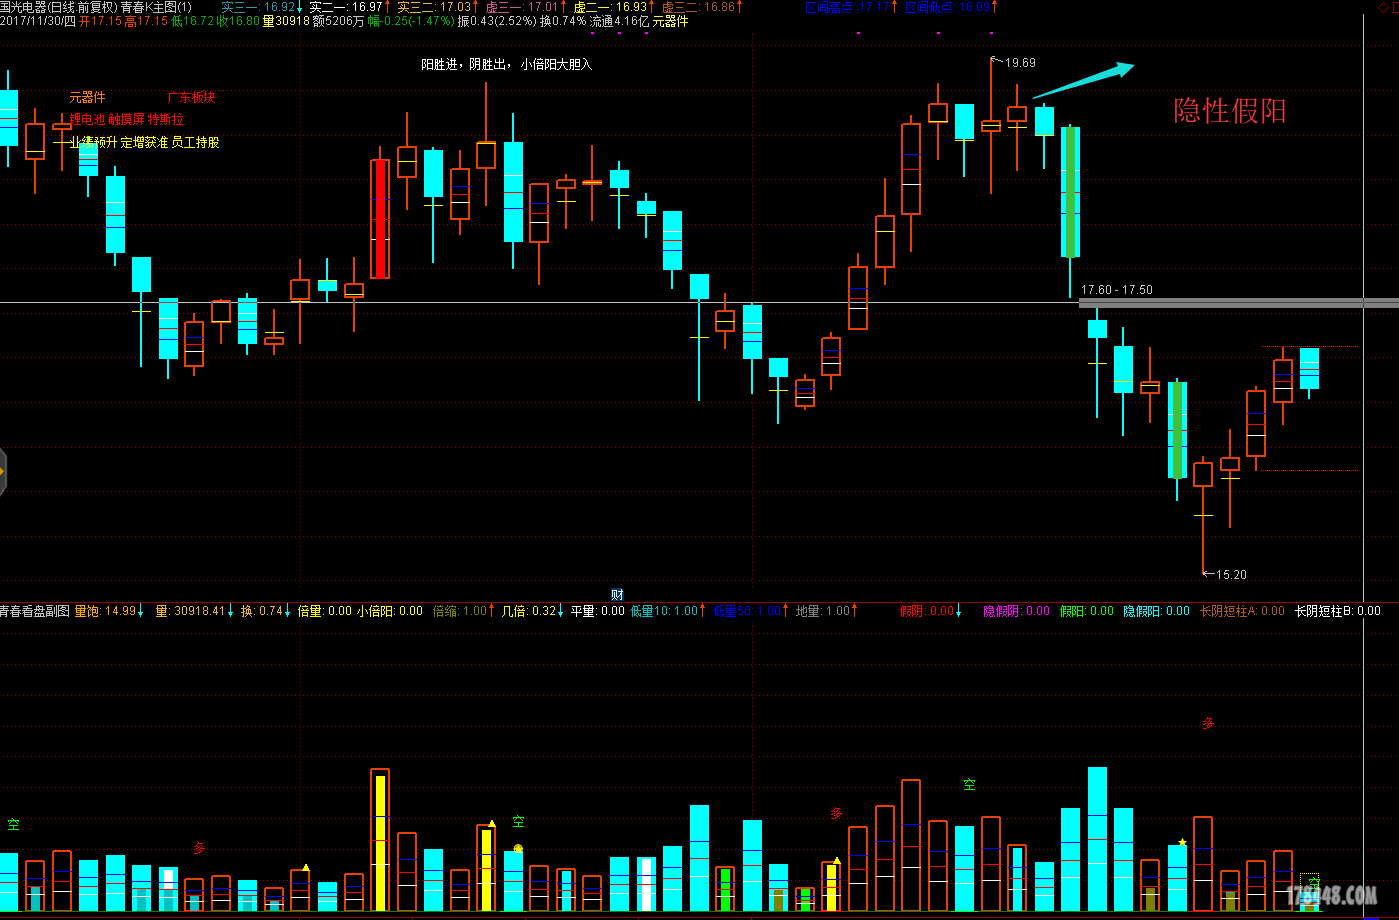Select the 小倍阳: 0.00 indicator value

[x=390, y=610]
